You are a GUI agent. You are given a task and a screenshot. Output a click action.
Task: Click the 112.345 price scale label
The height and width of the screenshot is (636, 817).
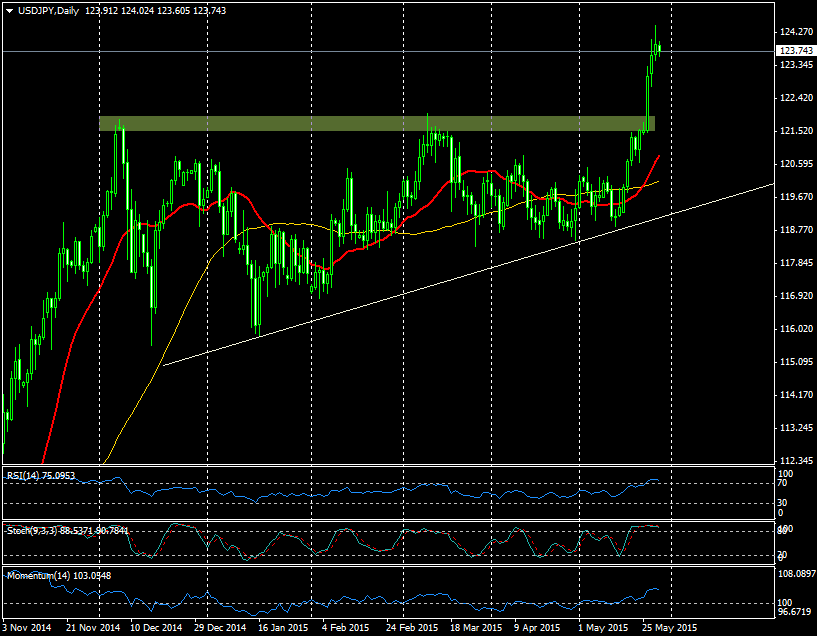point(794,461)
